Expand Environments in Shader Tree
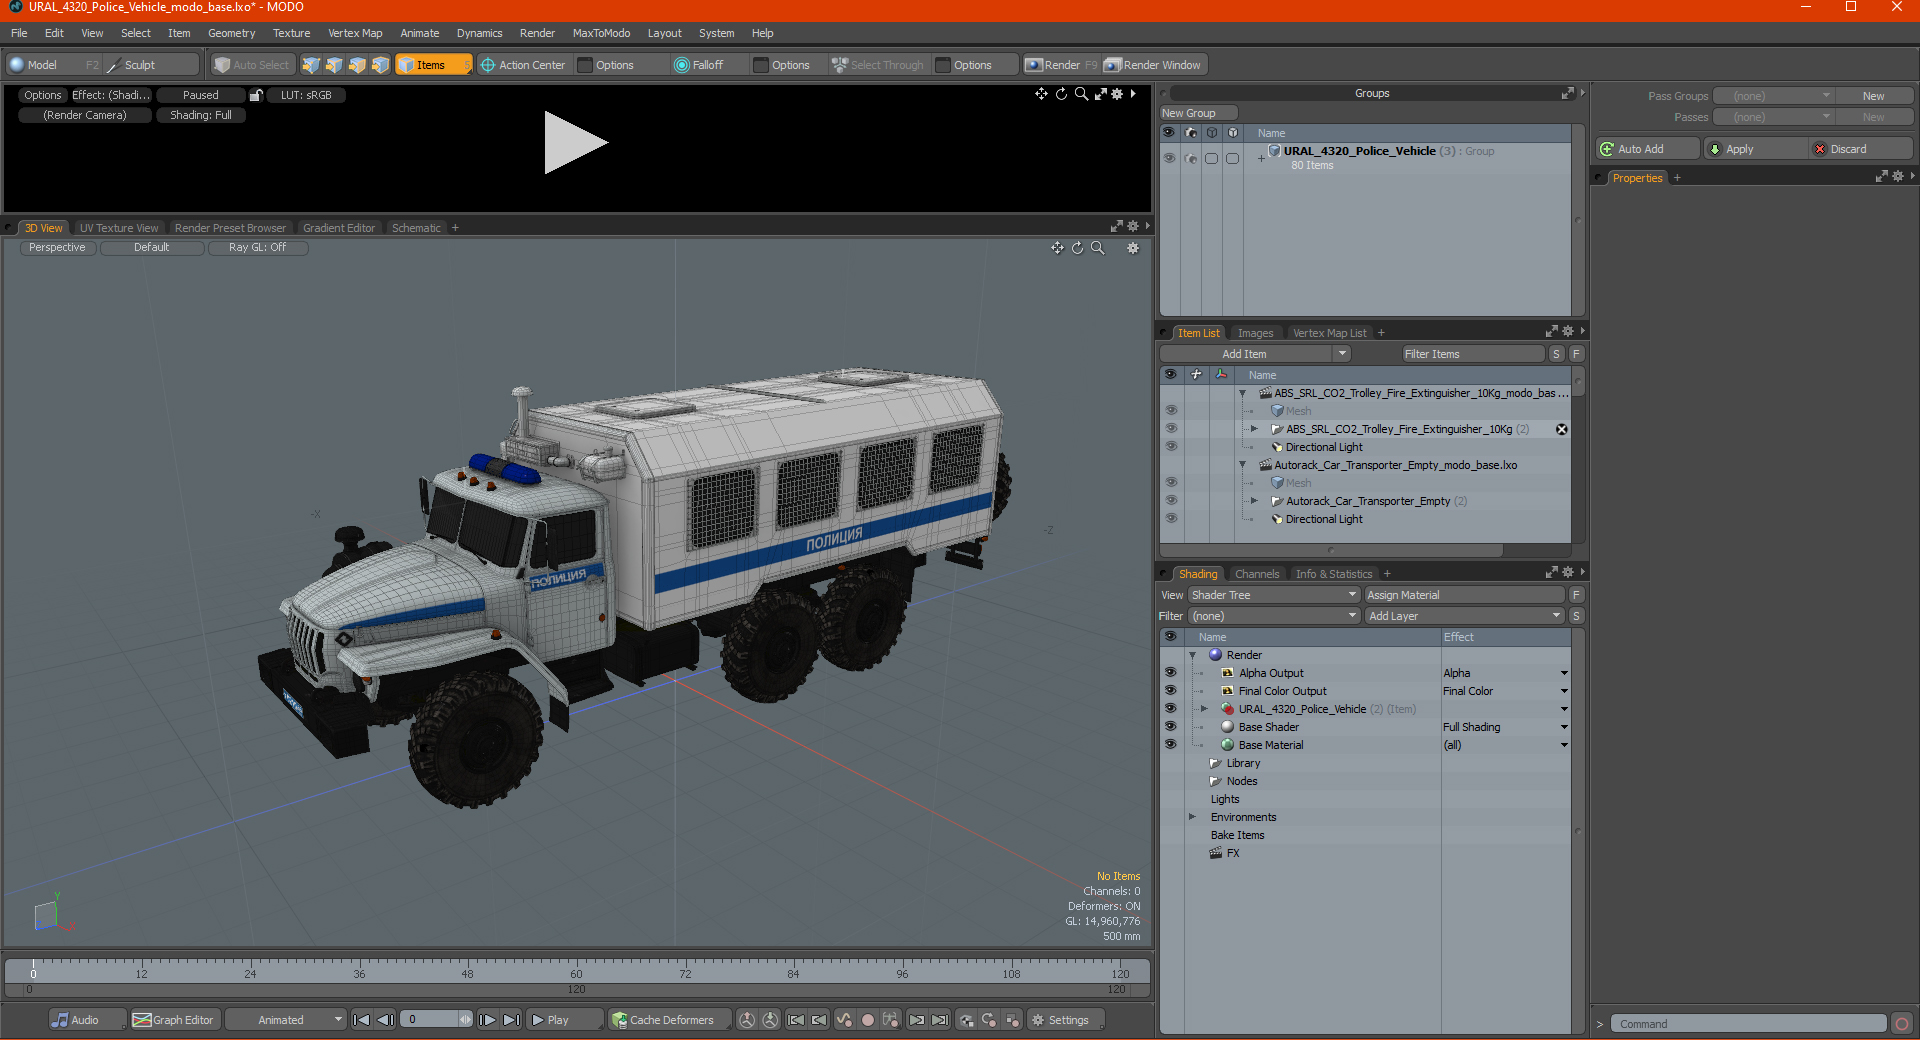 click(1192, 817)
